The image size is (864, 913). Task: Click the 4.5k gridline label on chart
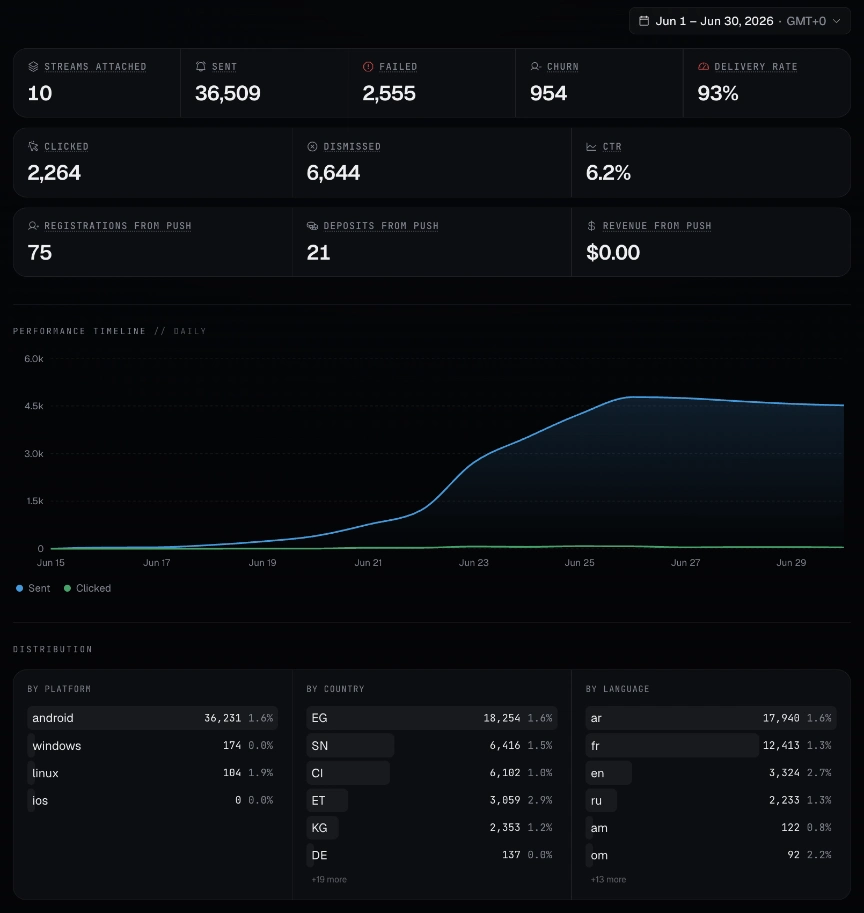pos(34,406)
